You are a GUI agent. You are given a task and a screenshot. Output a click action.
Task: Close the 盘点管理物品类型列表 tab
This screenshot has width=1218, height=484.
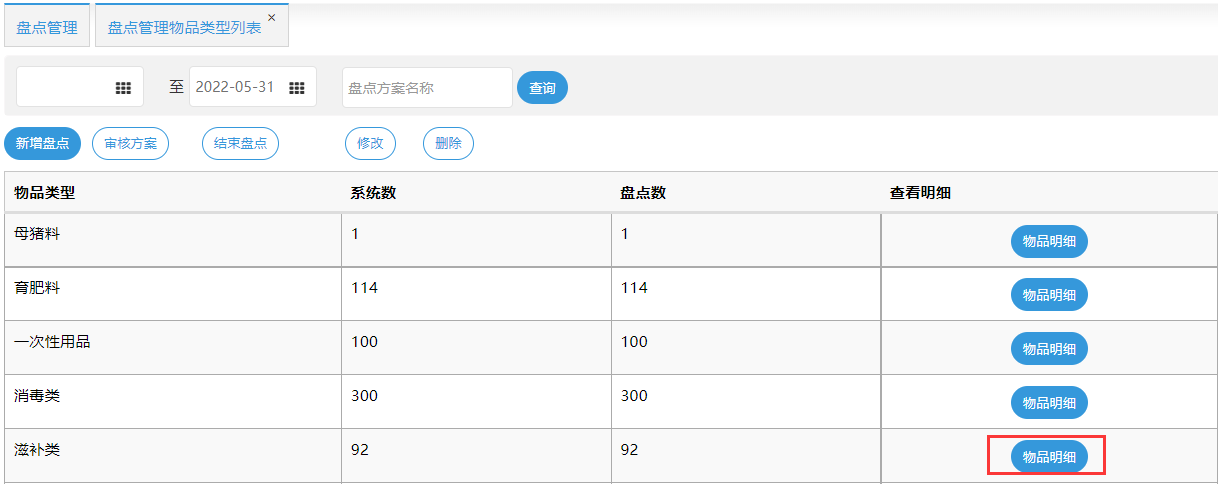[271, 18]
